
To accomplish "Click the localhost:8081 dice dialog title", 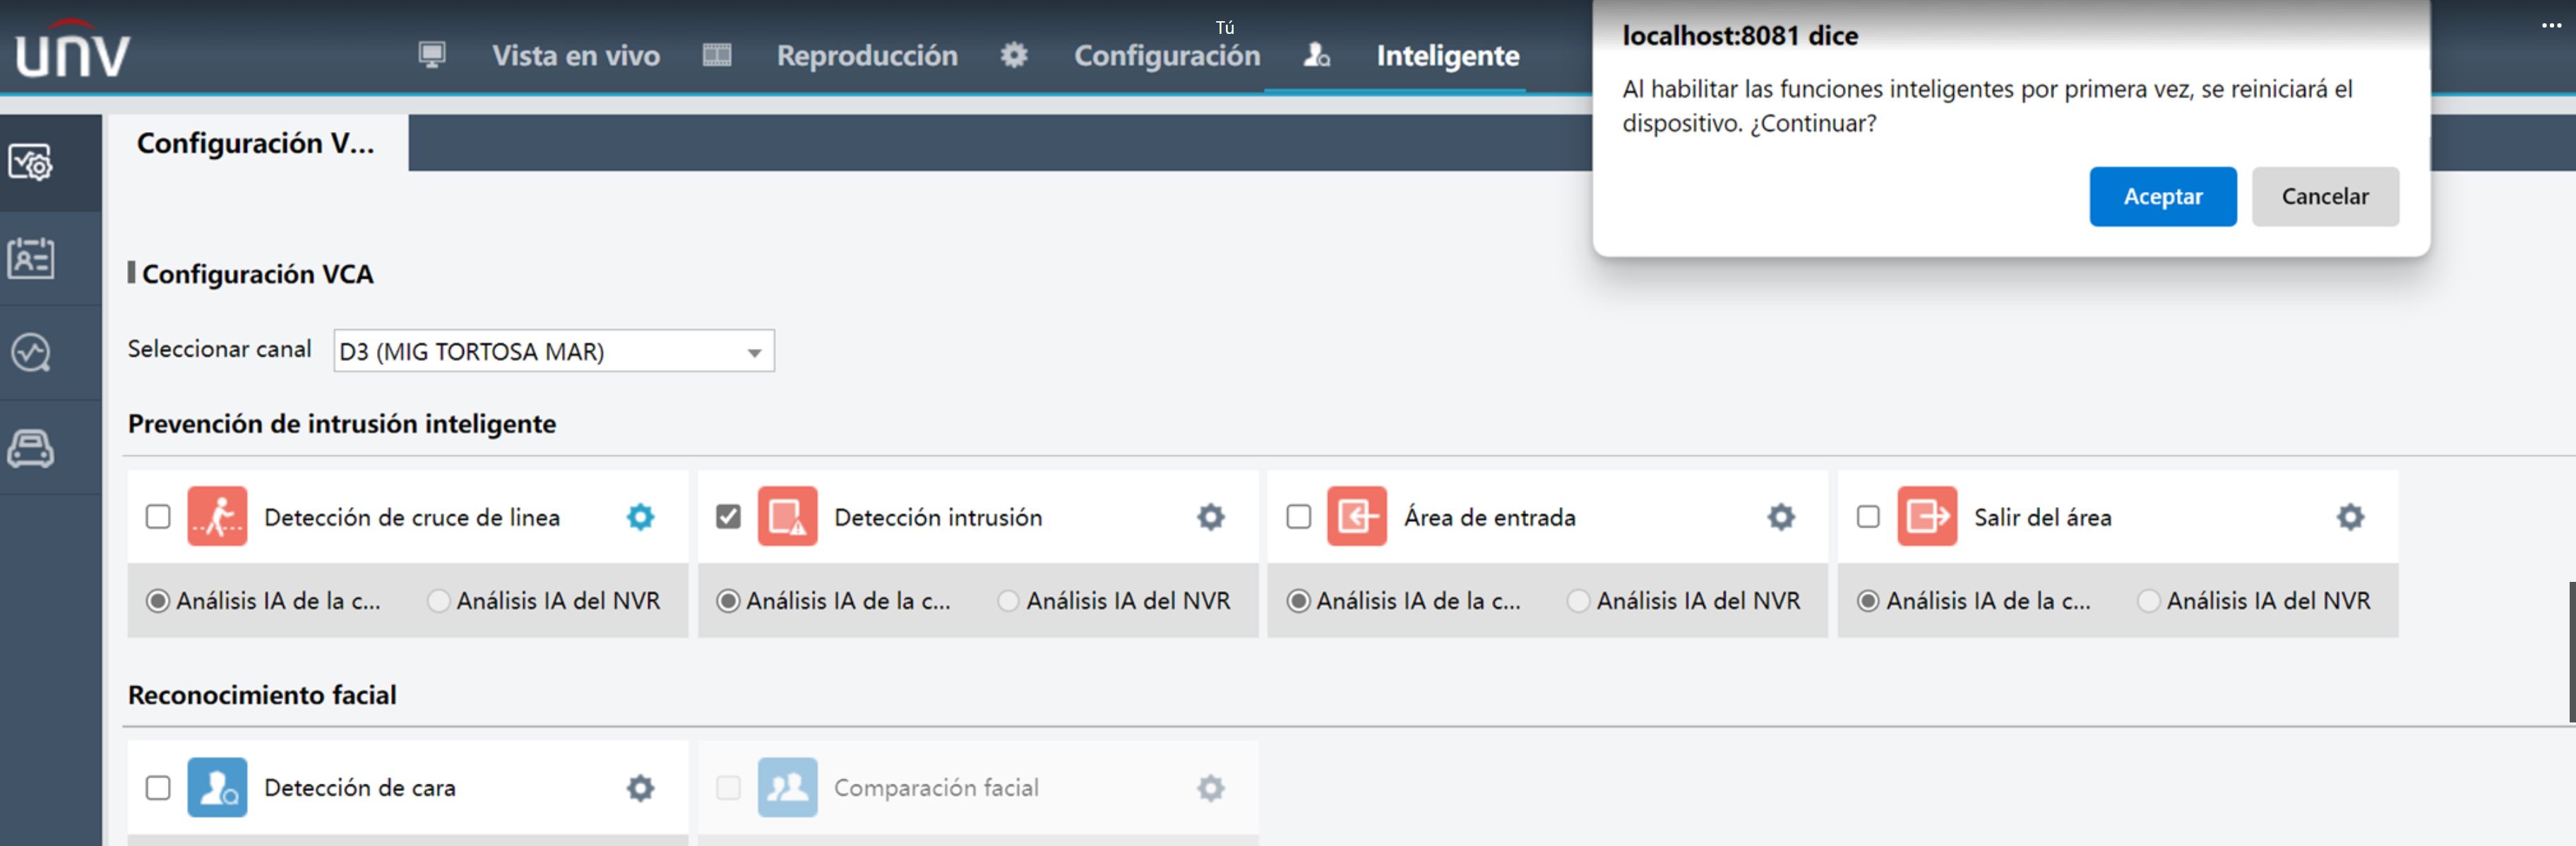I will (x=1740, y=36).
